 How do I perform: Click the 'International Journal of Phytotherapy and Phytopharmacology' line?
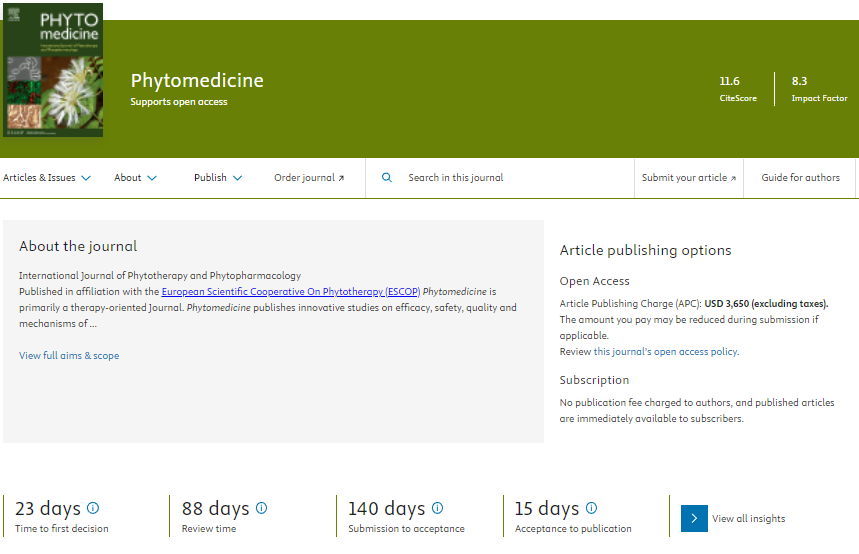pyautogui.click(x=160, y=276)
